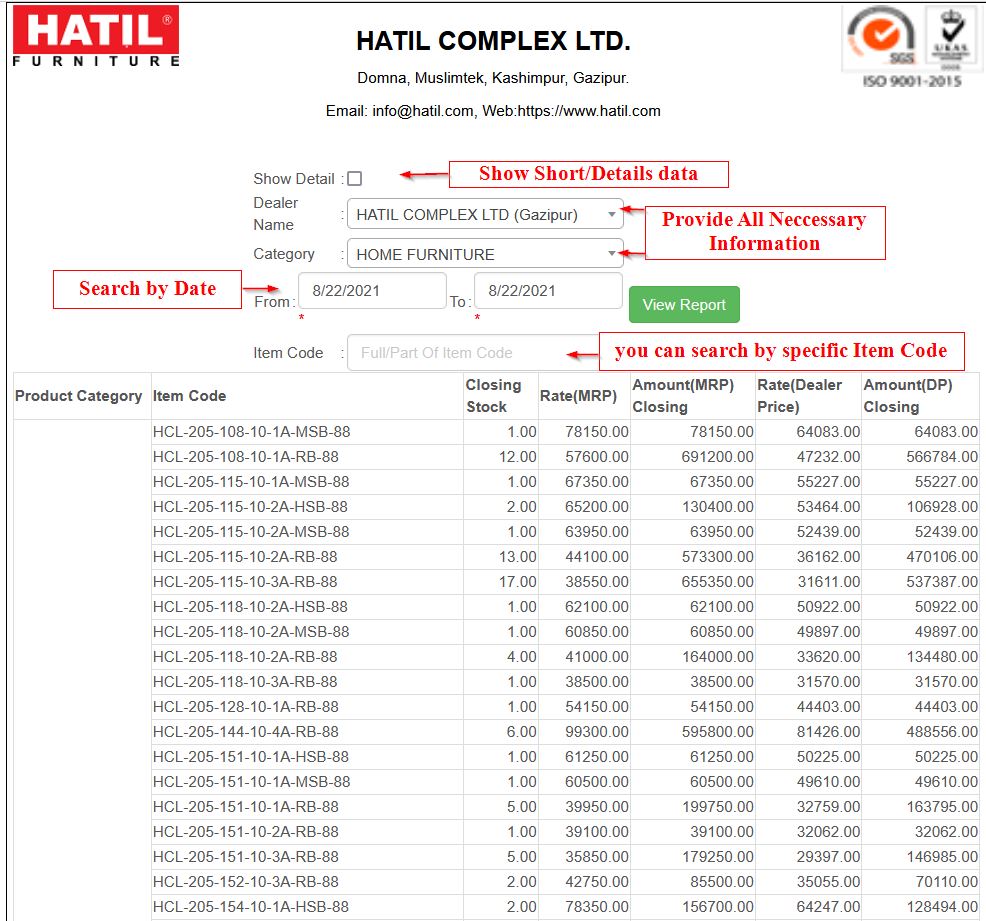Select item code HCL-205-128-10-1A-RB-88

tap(245, 707)
